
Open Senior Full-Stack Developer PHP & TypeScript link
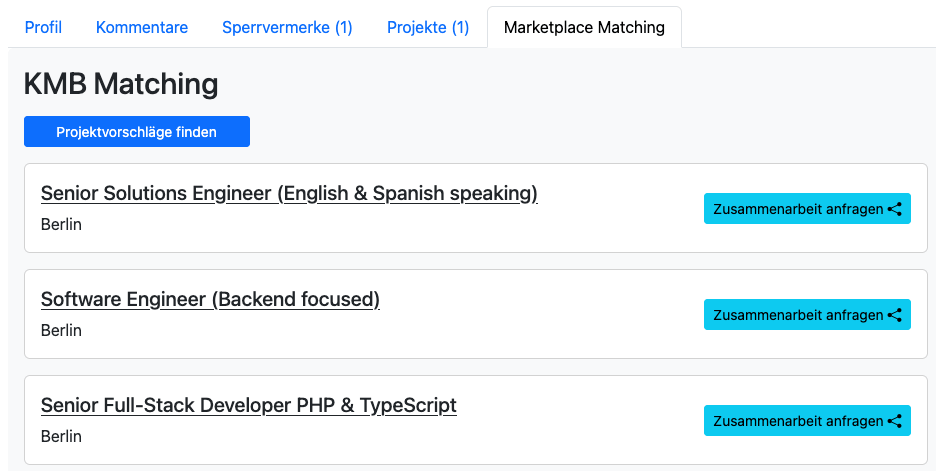(x=248, y=405)
